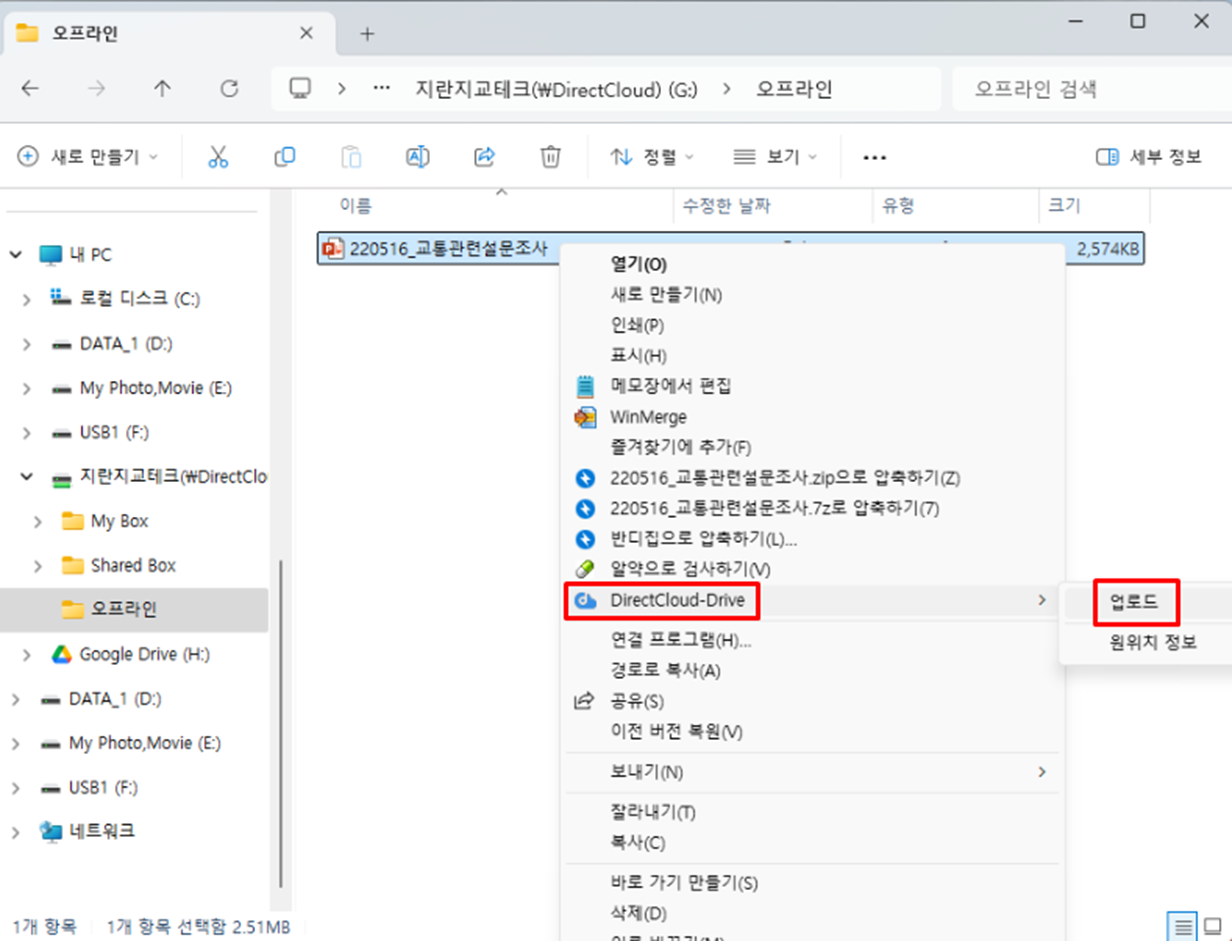
Task: Open the See more ellipsis toolbar menu
Action: pos(875,157)
